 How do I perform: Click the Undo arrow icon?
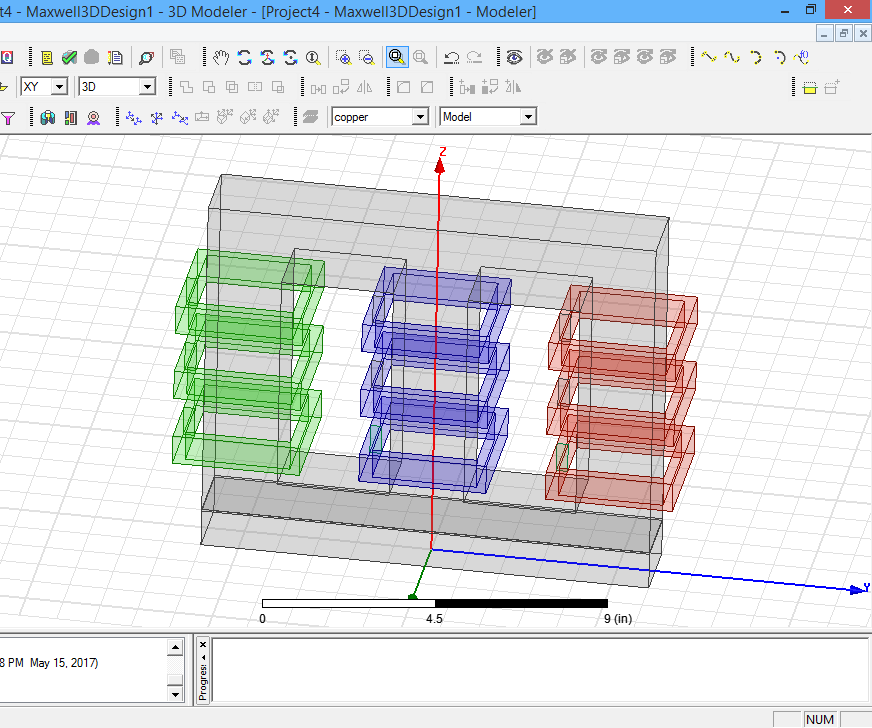point(451,57)
